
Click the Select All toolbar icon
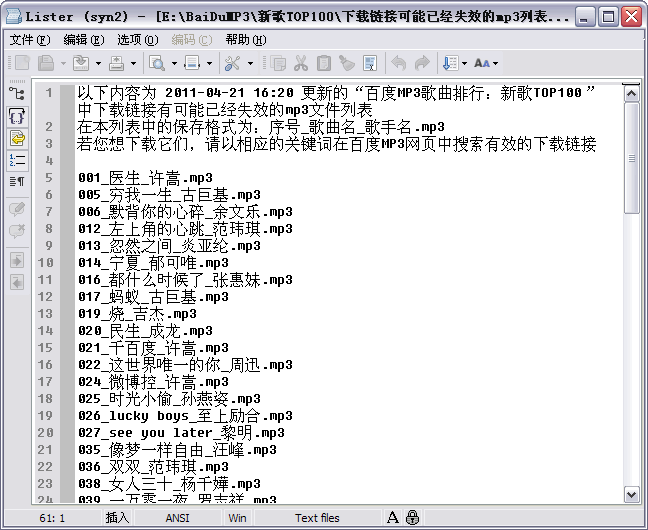tap(370, 63)
